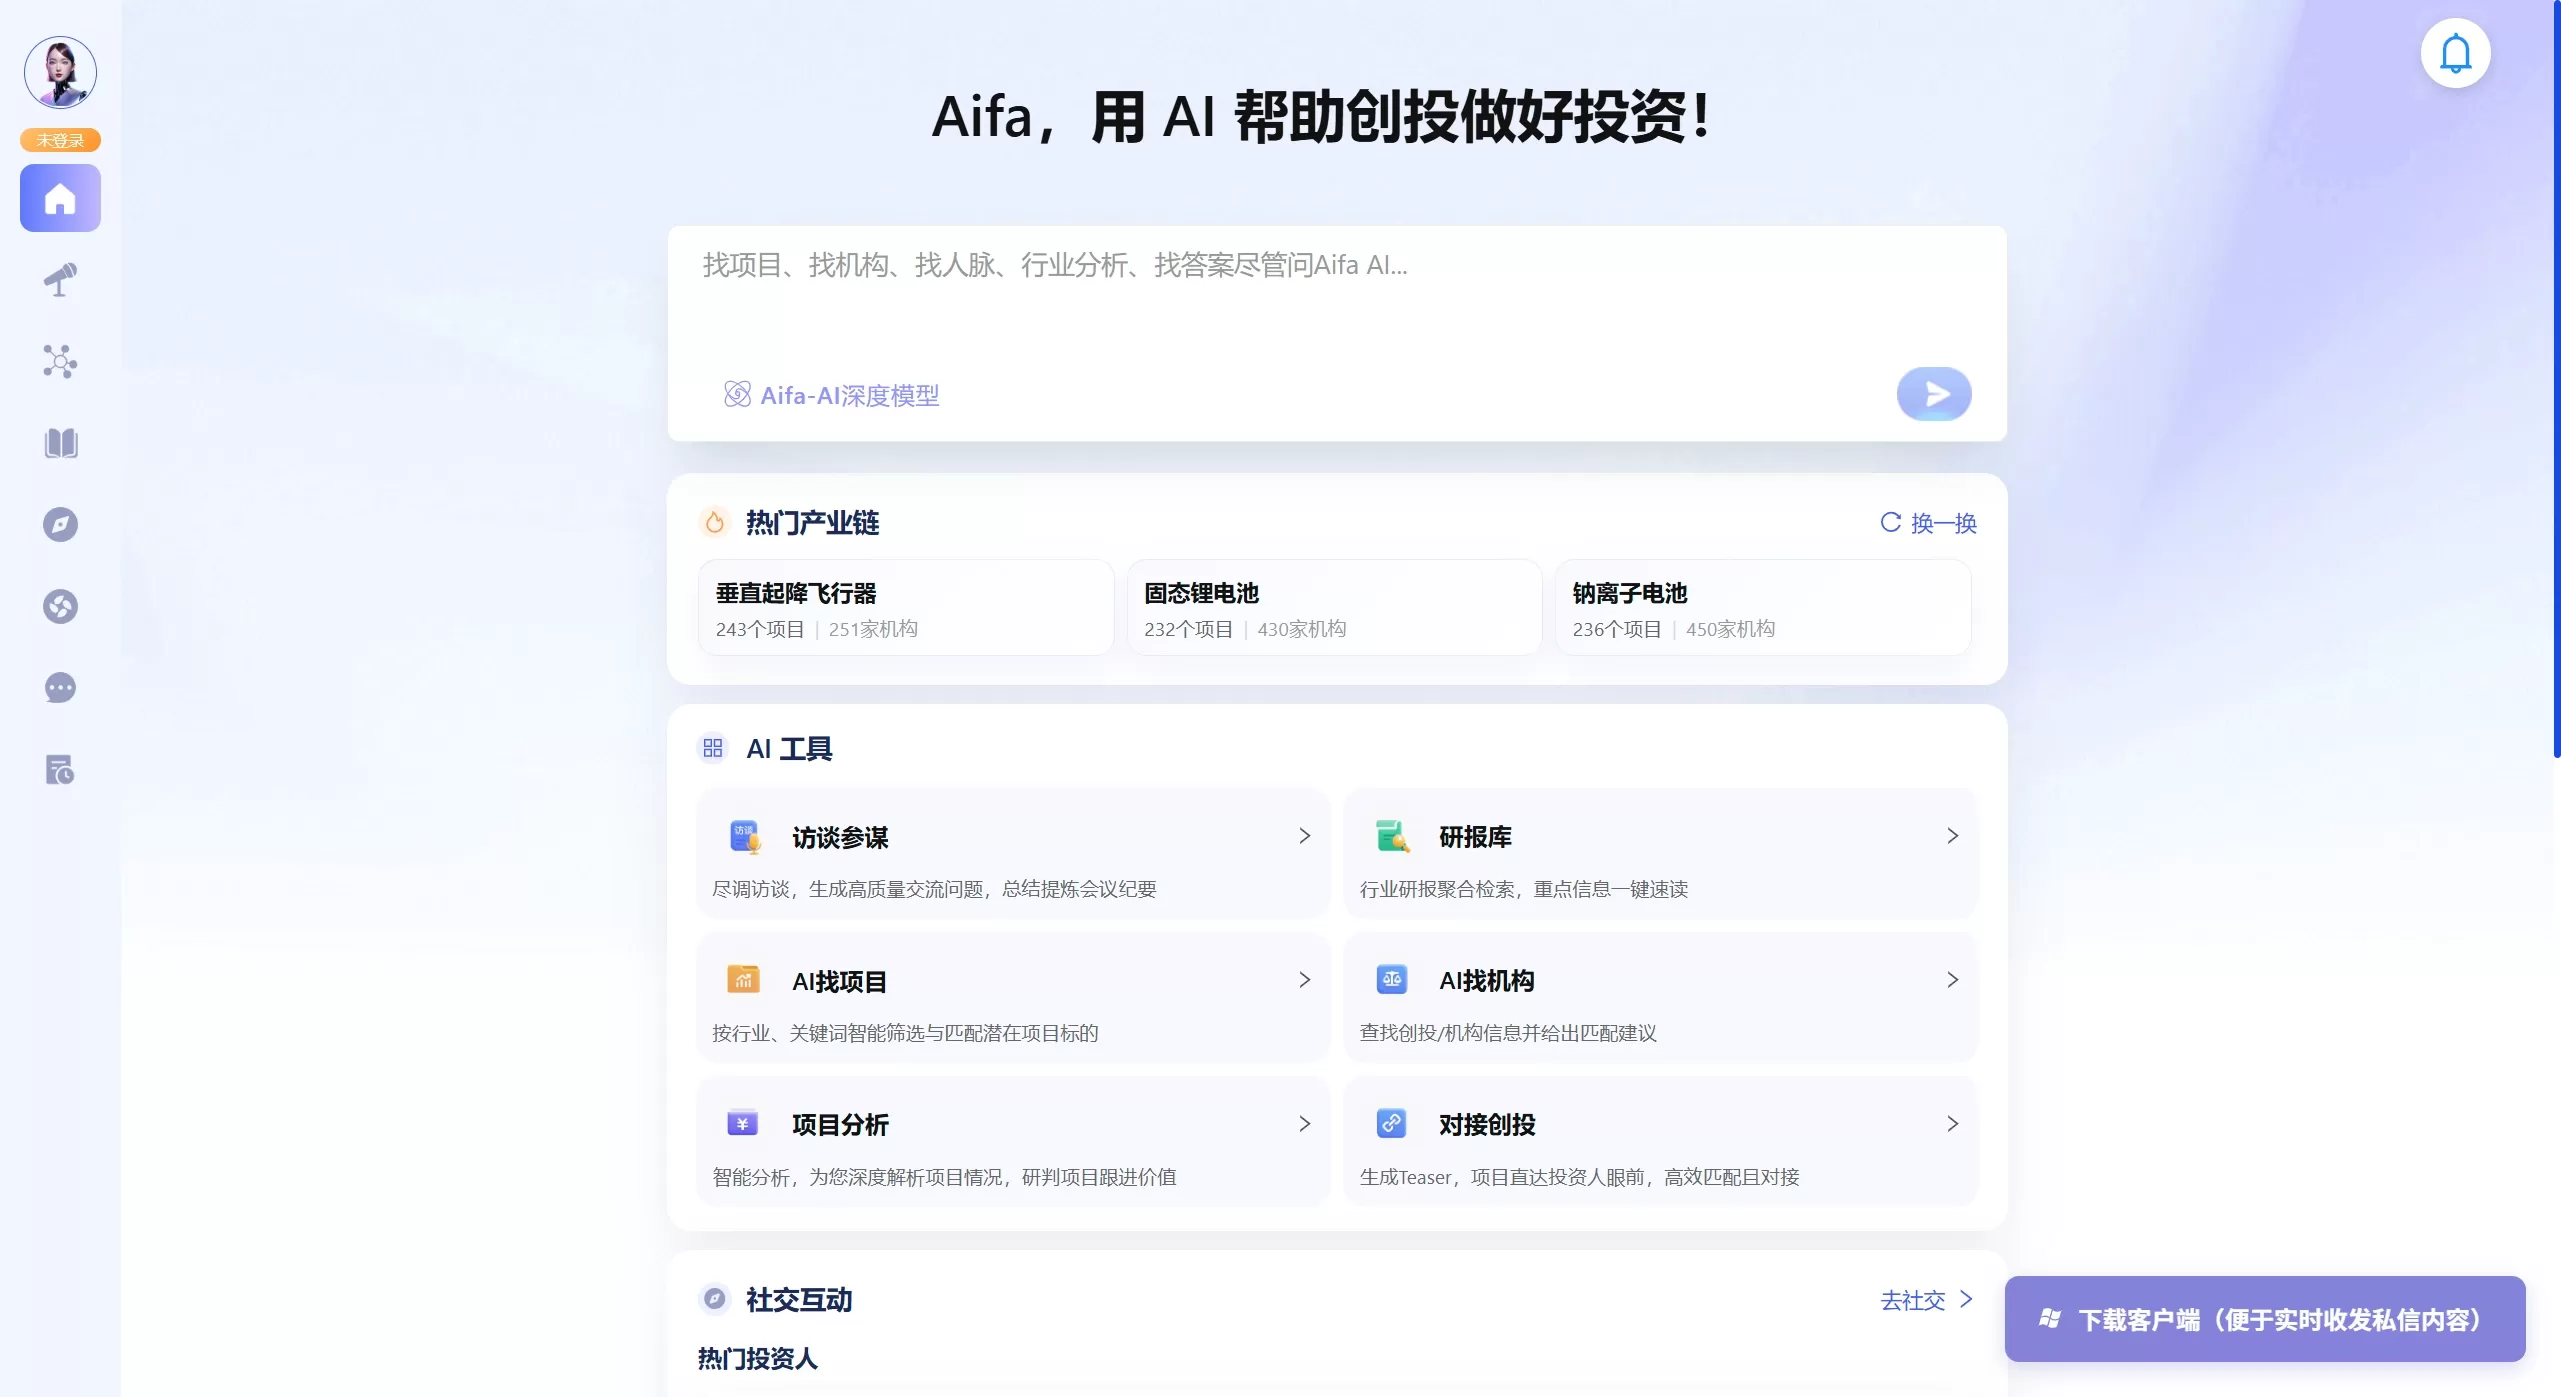
Task: Open the 项目分析 tool card
Action: (x=1012, y=1142)
